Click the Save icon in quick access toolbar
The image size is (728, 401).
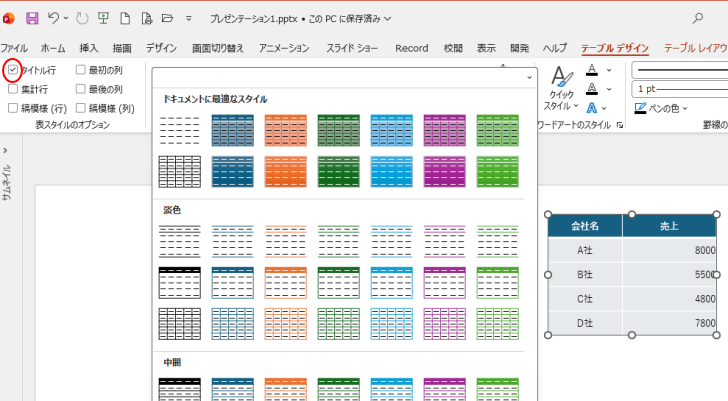pos(32,19)
